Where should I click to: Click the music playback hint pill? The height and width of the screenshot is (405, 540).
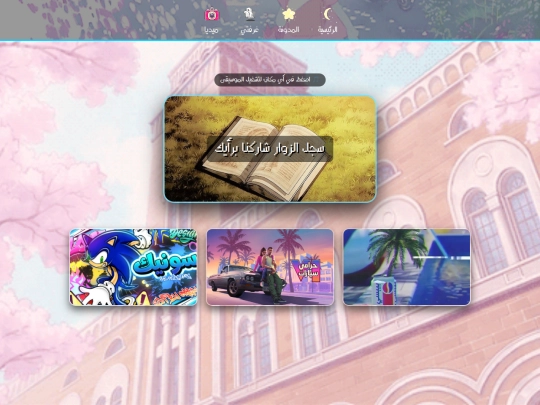270,80
